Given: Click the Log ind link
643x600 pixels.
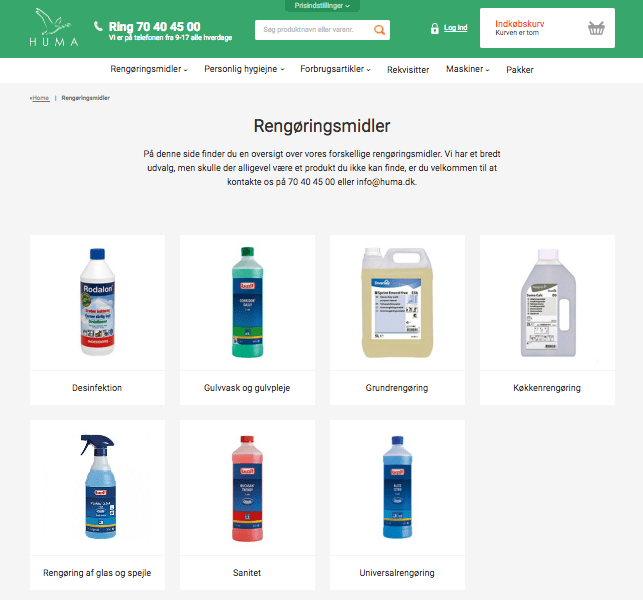Looking at the screenshot, I should (x=456, y=28).
